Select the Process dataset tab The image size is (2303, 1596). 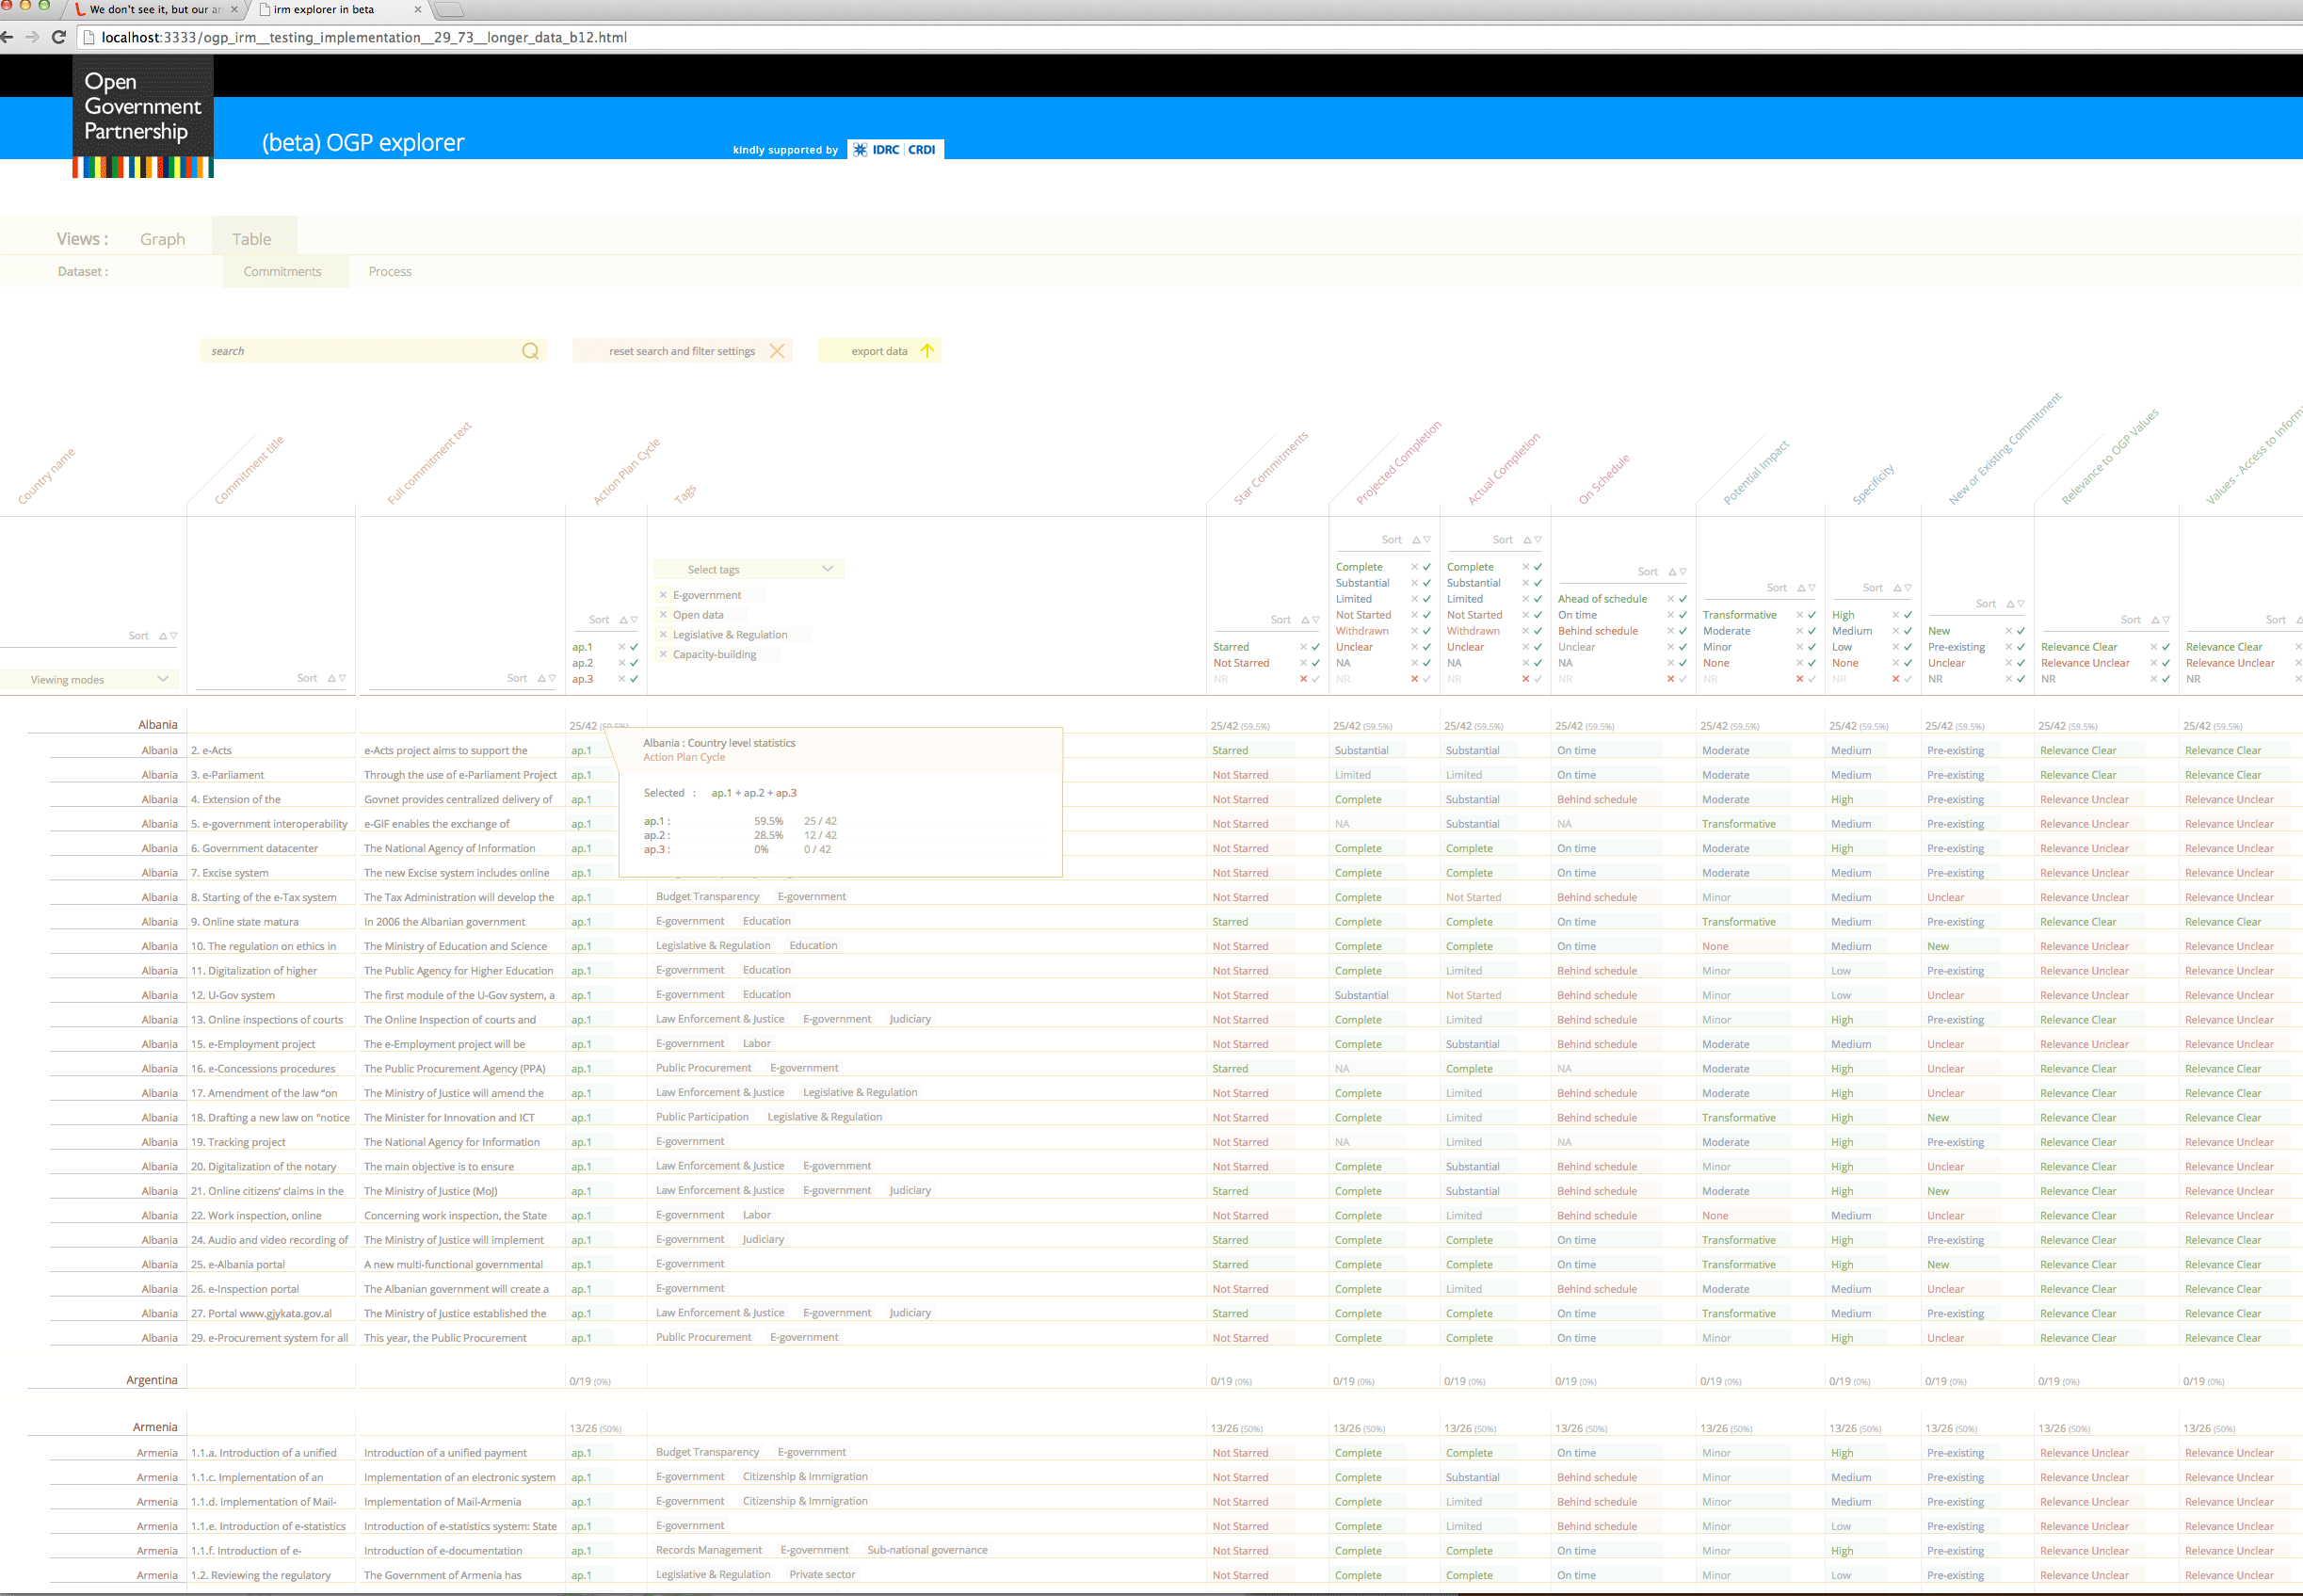pos(389,272)
